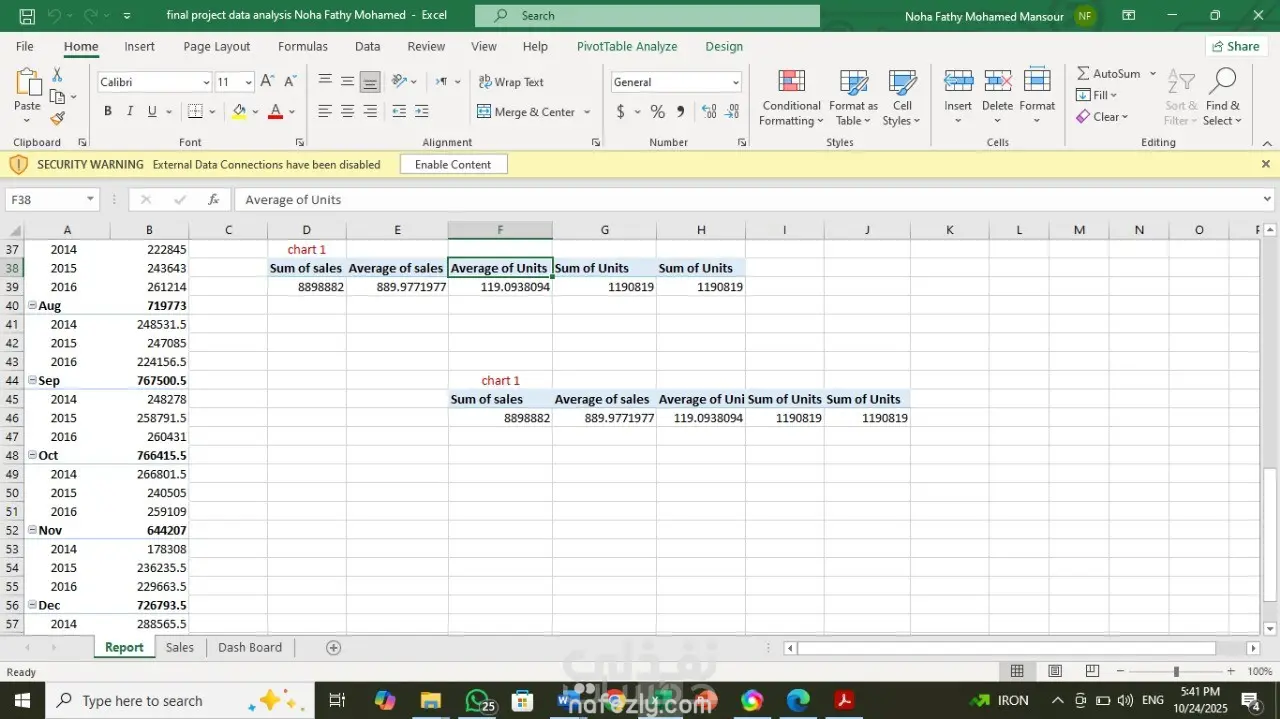This screenshot has width=1280, height=719.
Task: Align text to the top
Action: click(325, 82)
